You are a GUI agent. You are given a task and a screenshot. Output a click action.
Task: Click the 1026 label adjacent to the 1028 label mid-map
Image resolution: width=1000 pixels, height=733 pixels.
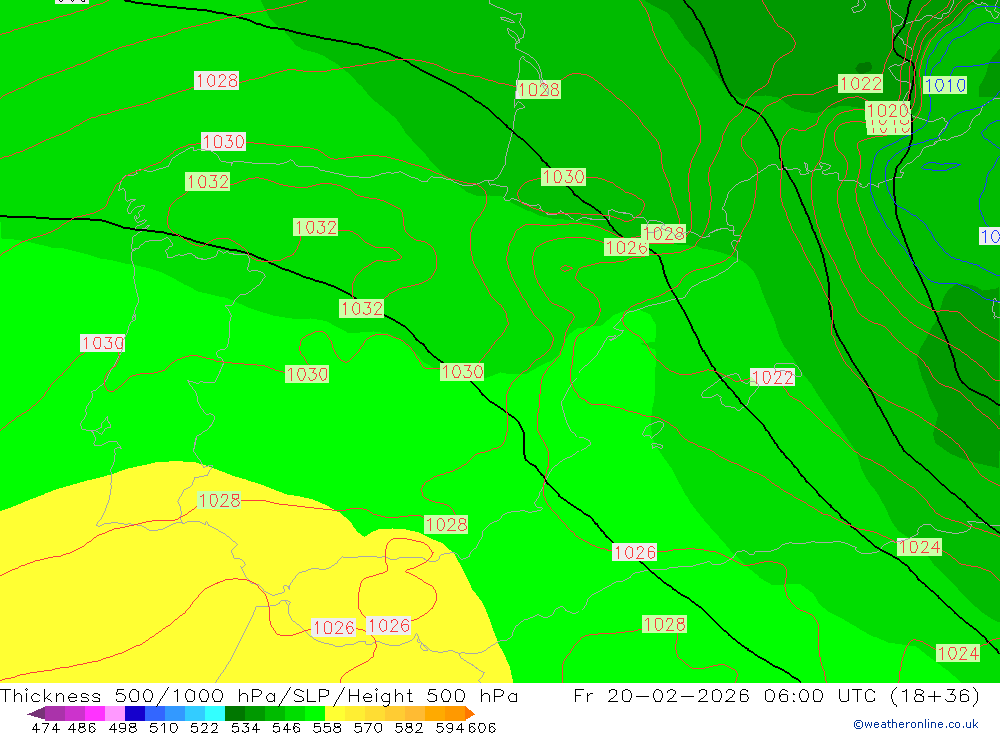click(x=626, y=248)
